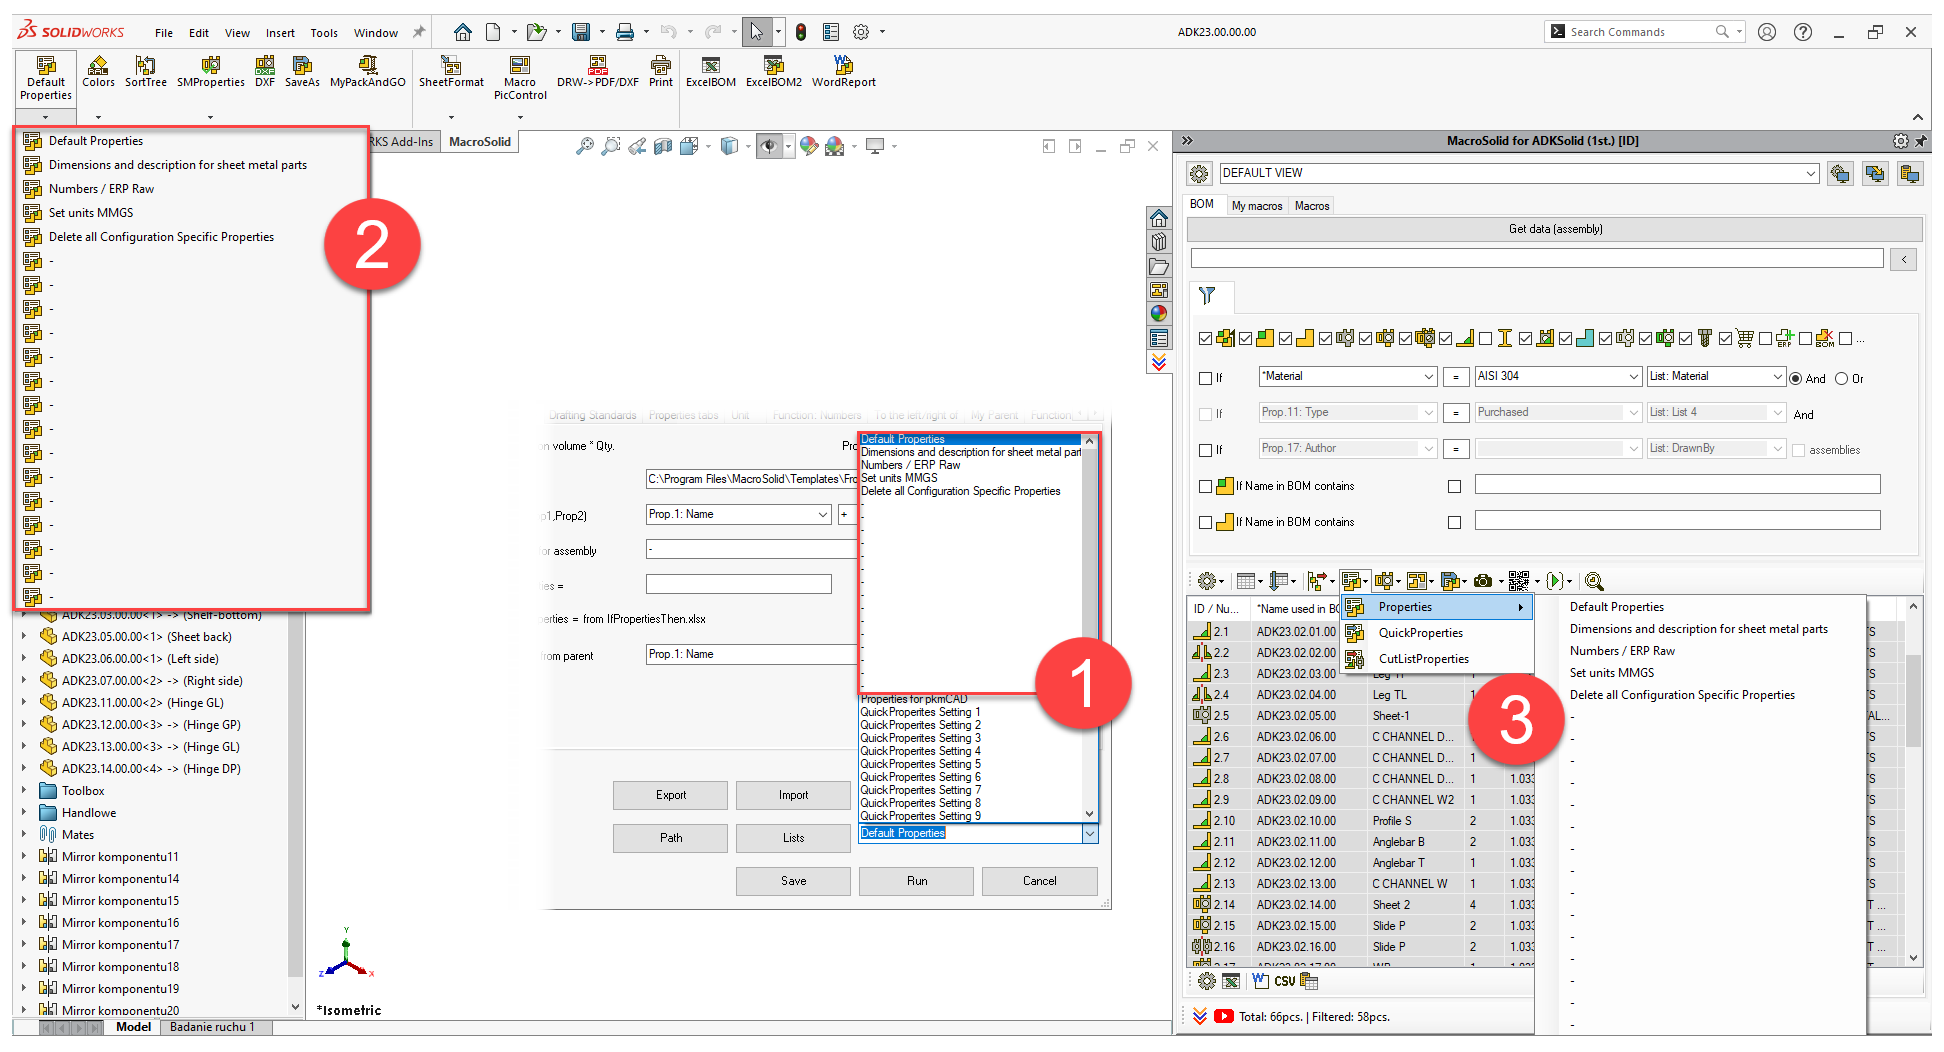Open the SheetFormat tool
Screen dimensions: 1944x1052
451,72
